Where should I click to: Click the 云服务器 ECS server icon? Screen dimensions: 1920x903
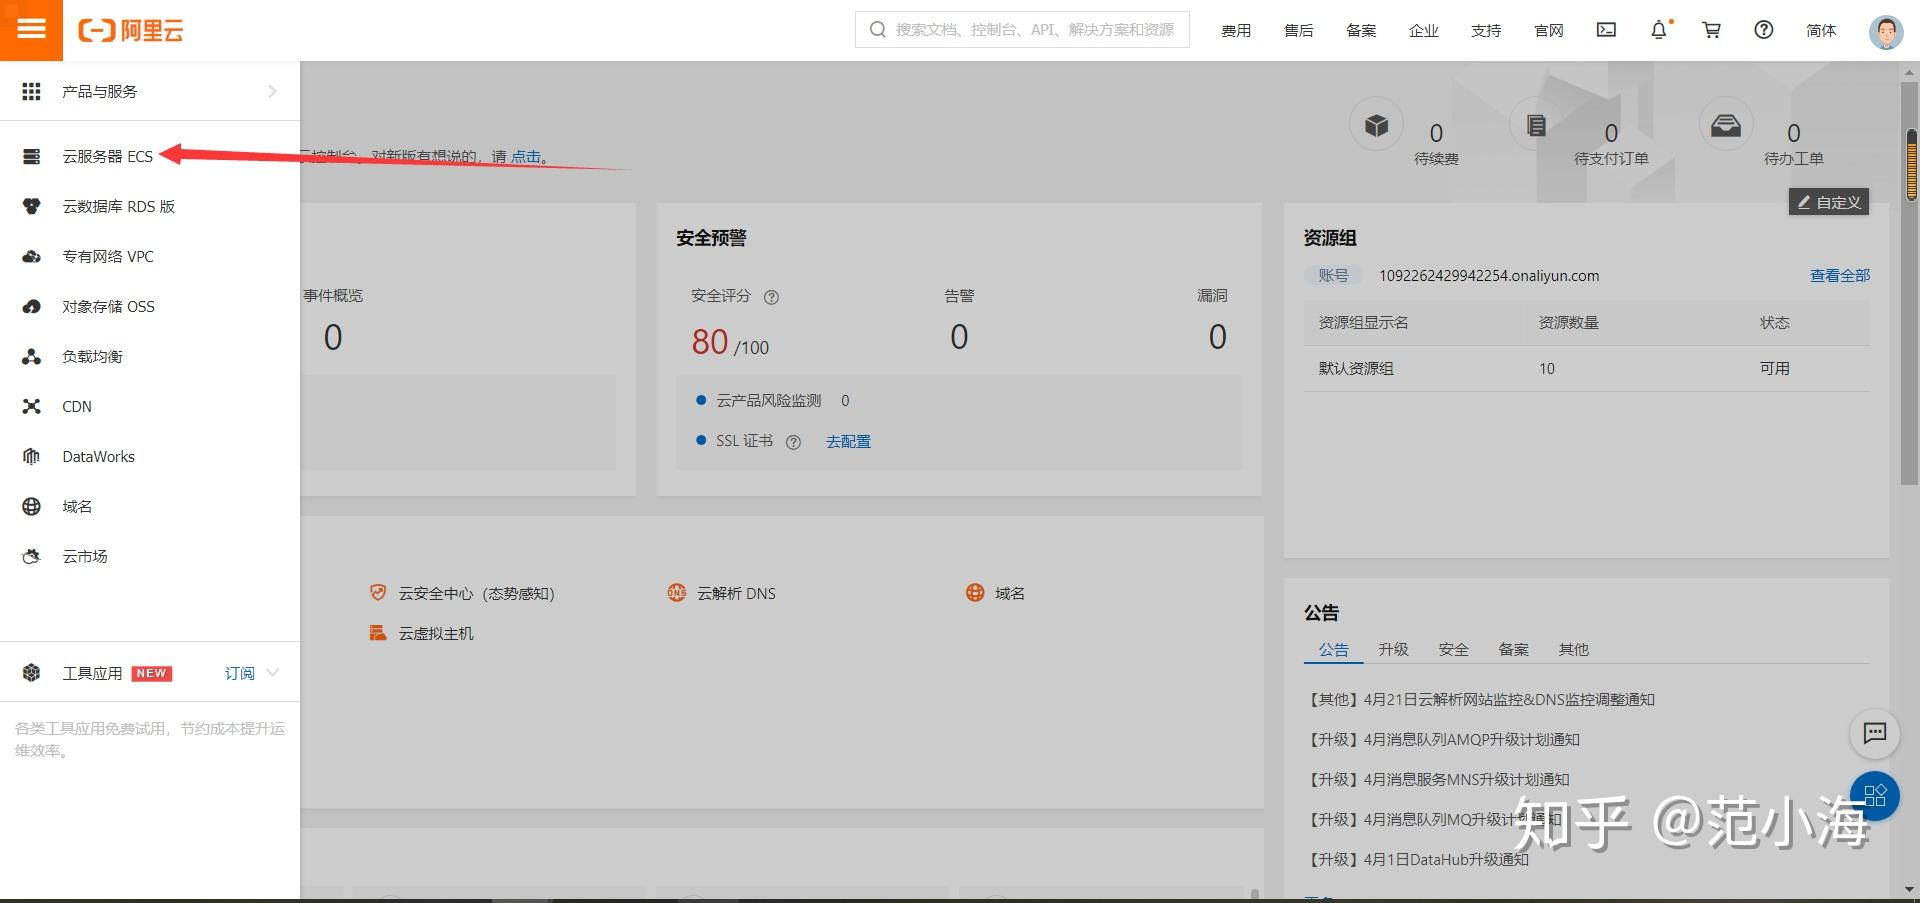32,156
